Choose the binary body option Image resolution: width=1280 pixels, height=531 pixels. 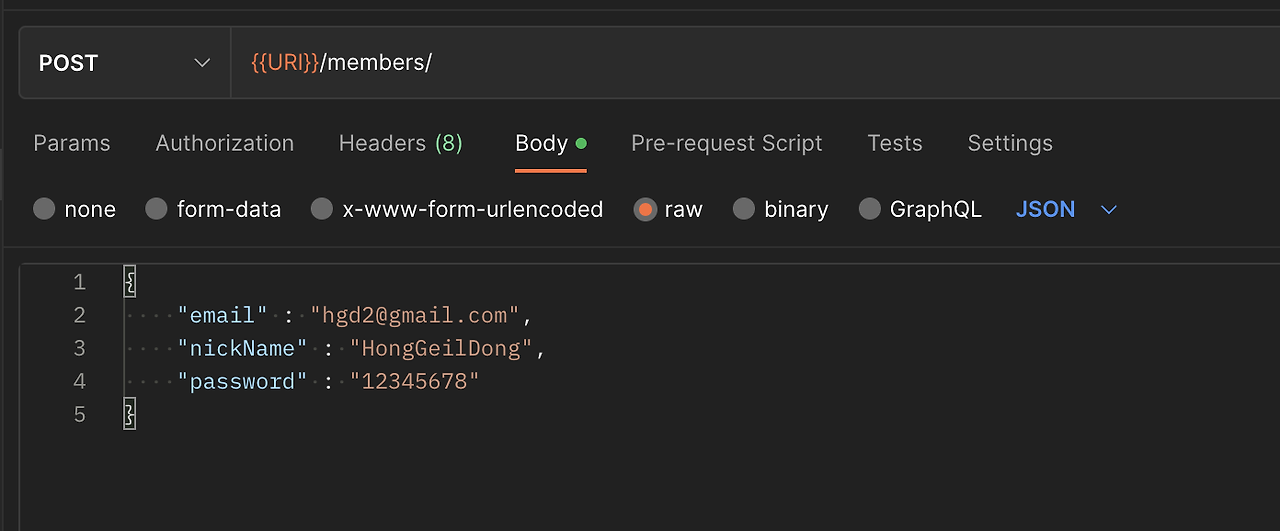744,209
